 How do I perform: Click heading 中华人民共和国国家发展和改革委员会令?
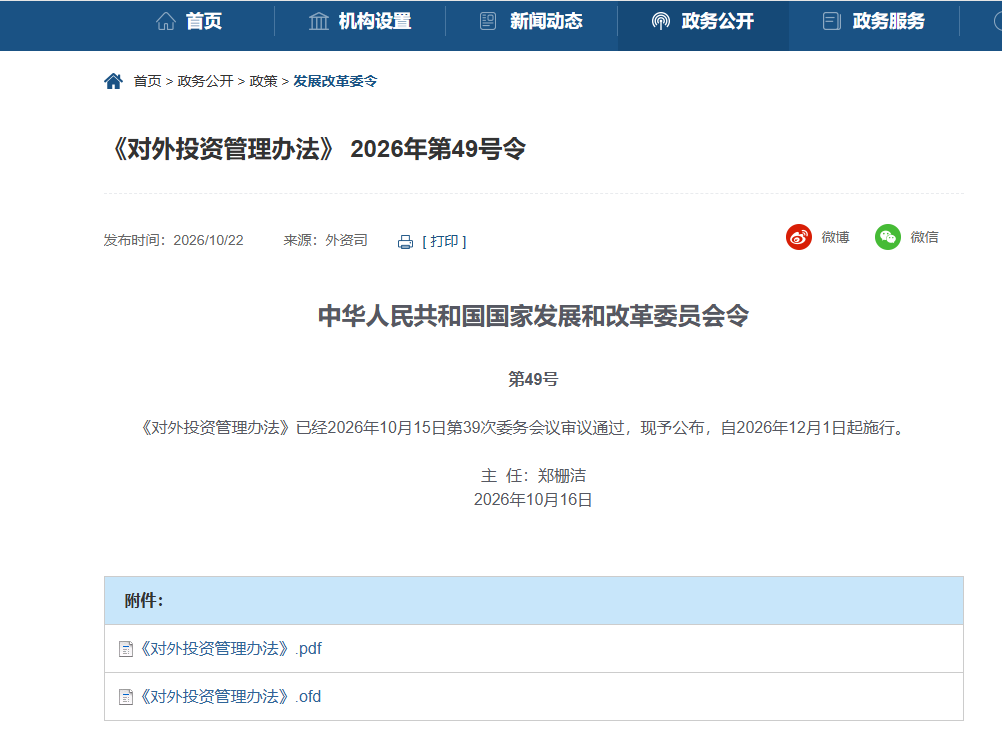tap(534, 316)
